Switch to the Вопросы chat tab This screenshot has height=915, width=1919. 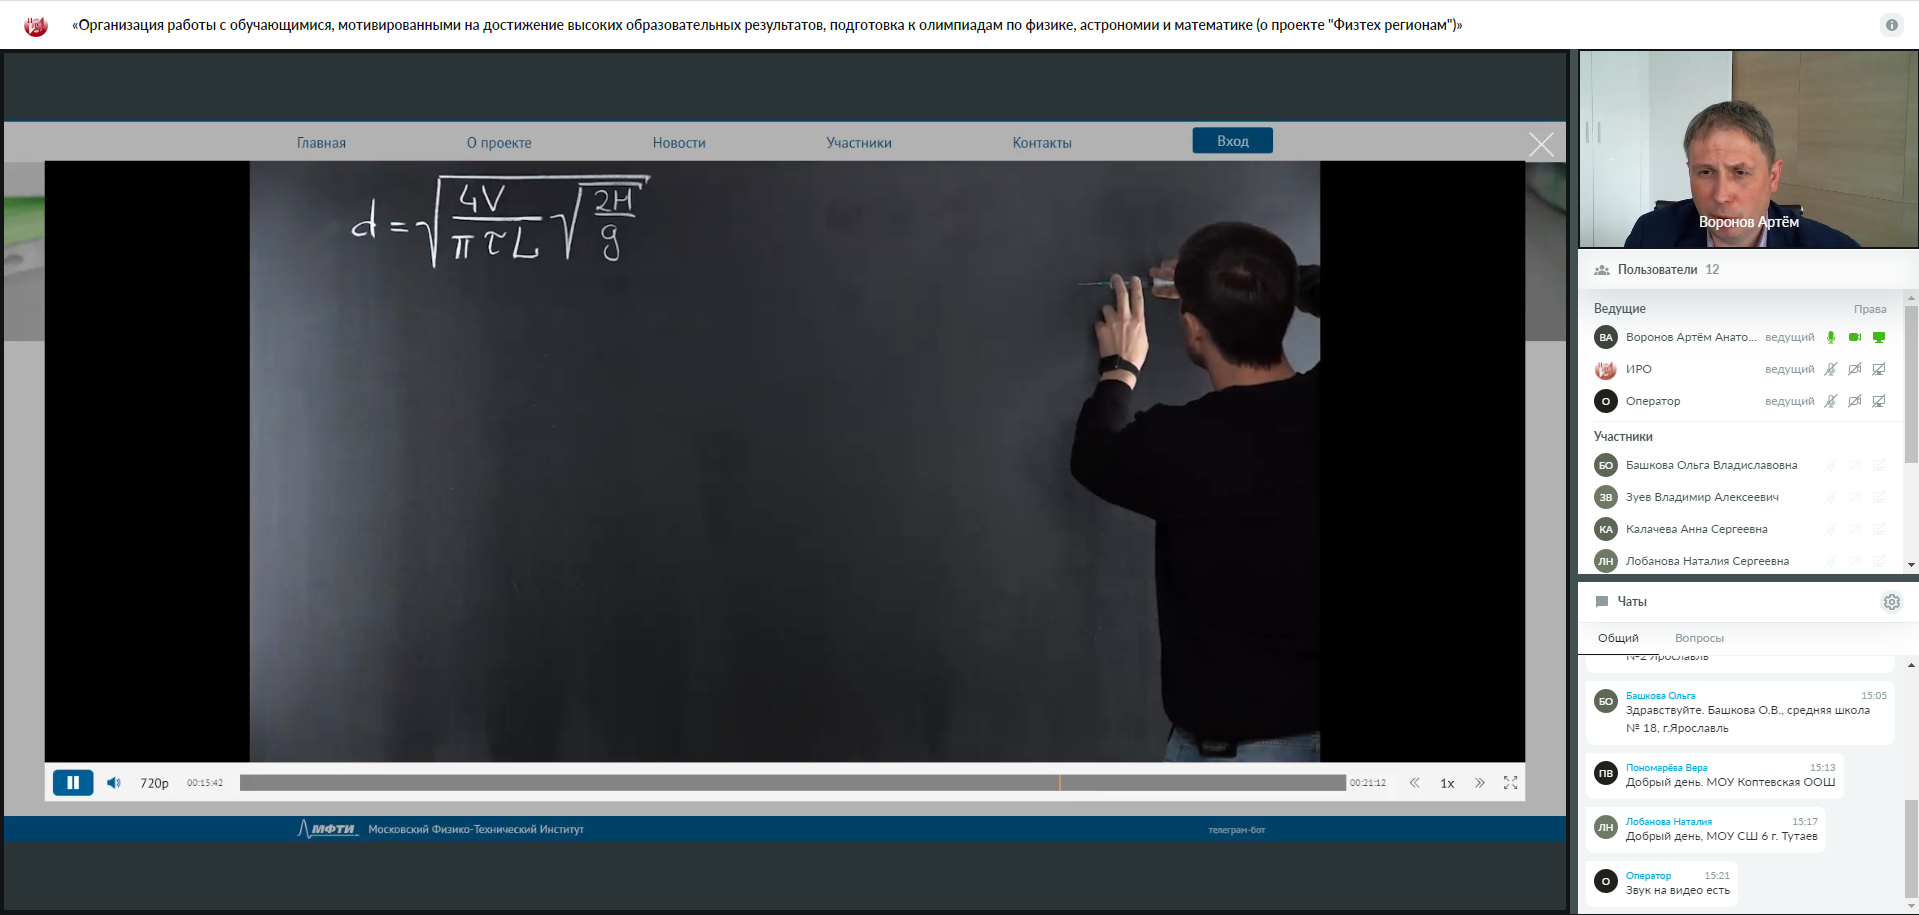point(1699,638)
